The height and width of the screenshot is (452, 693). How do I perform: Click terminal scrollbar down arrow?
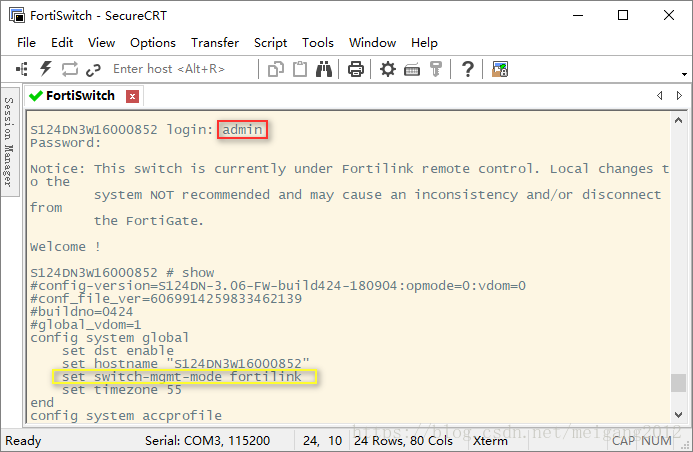678,414
